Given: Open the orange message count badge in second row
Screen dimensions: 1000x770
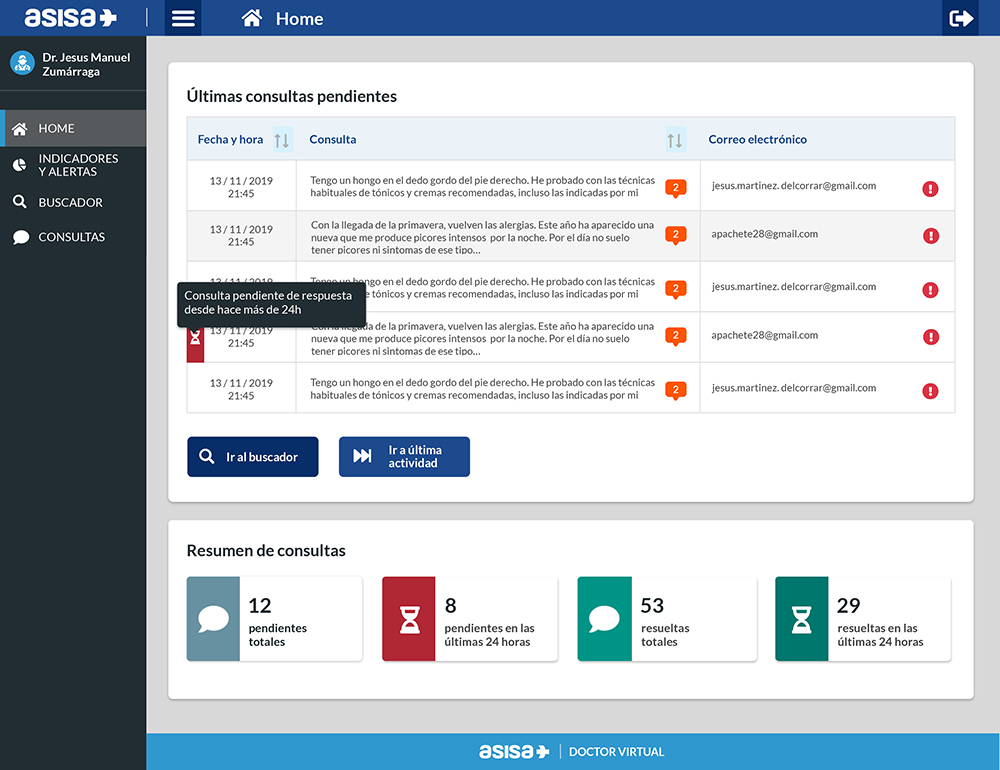Looking at the screenshot, I should 676,236.
